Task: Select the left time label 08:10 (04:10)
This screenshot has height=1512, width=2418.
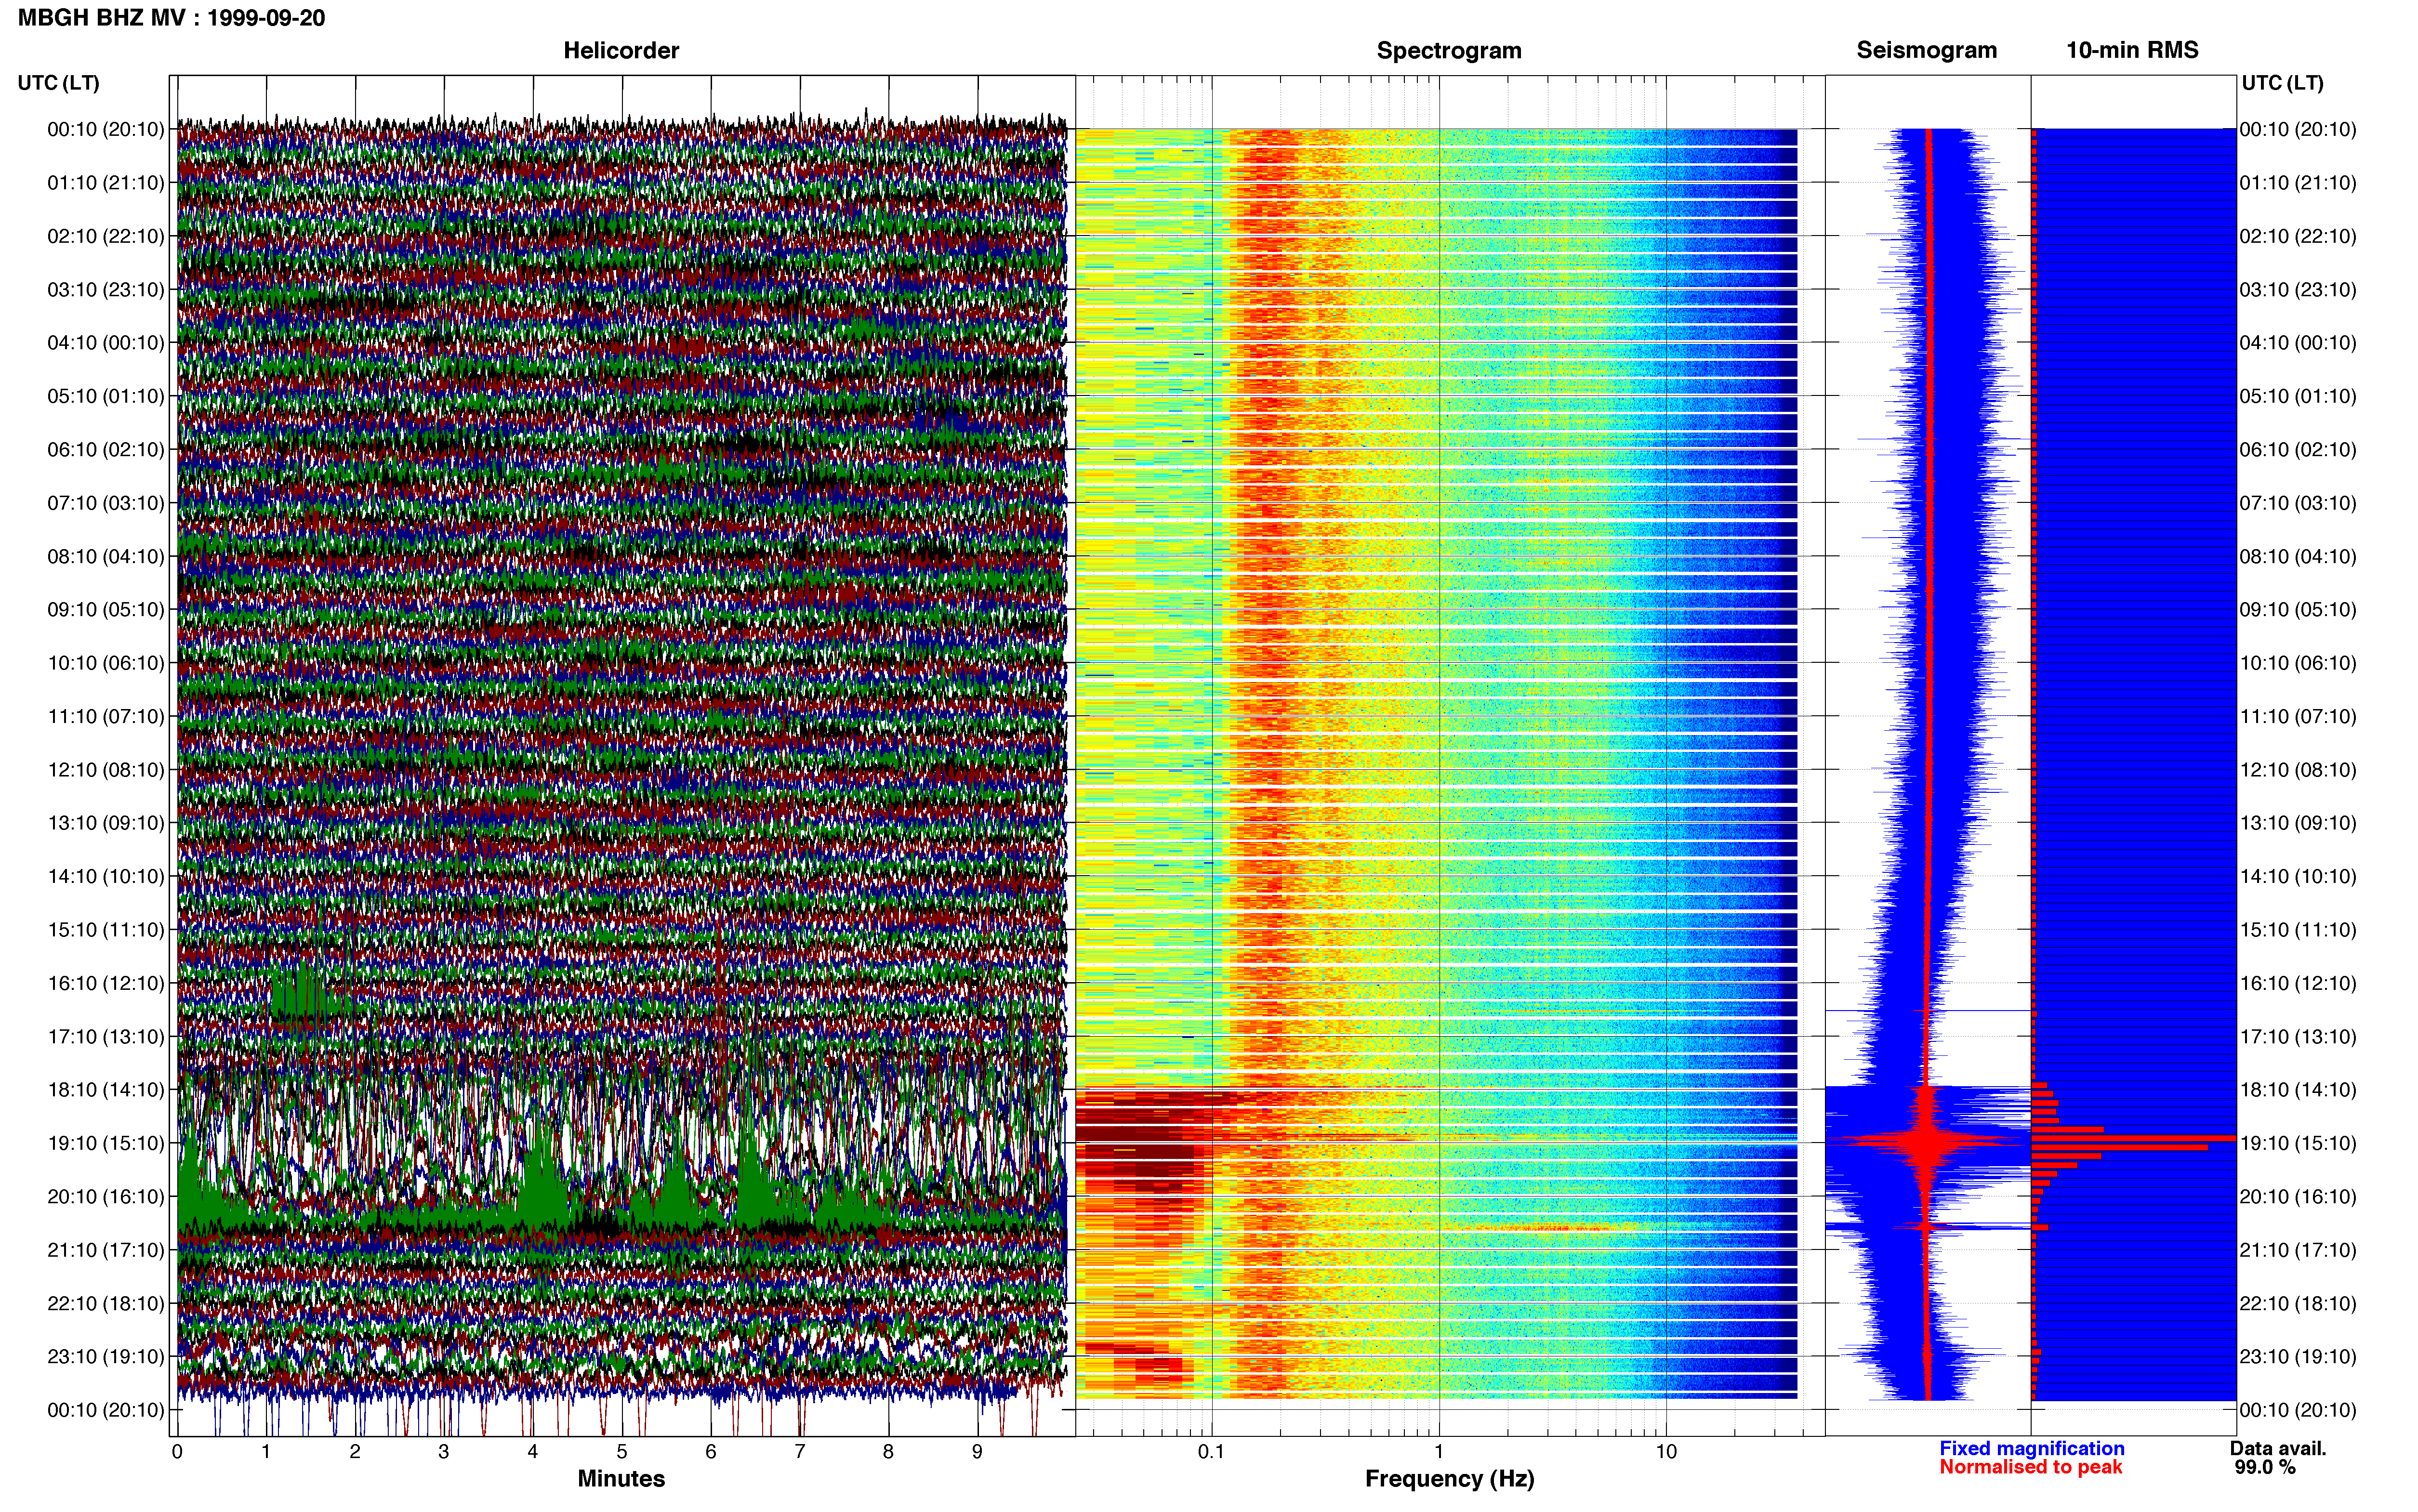Action: [105, 556]
